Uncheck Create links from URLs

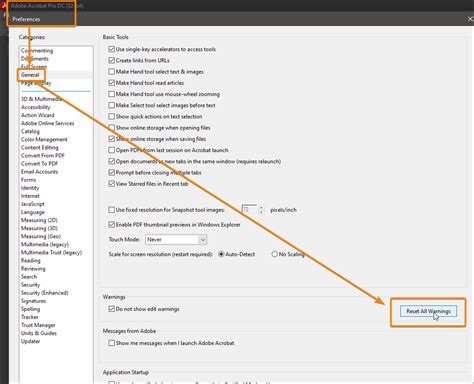112,60
